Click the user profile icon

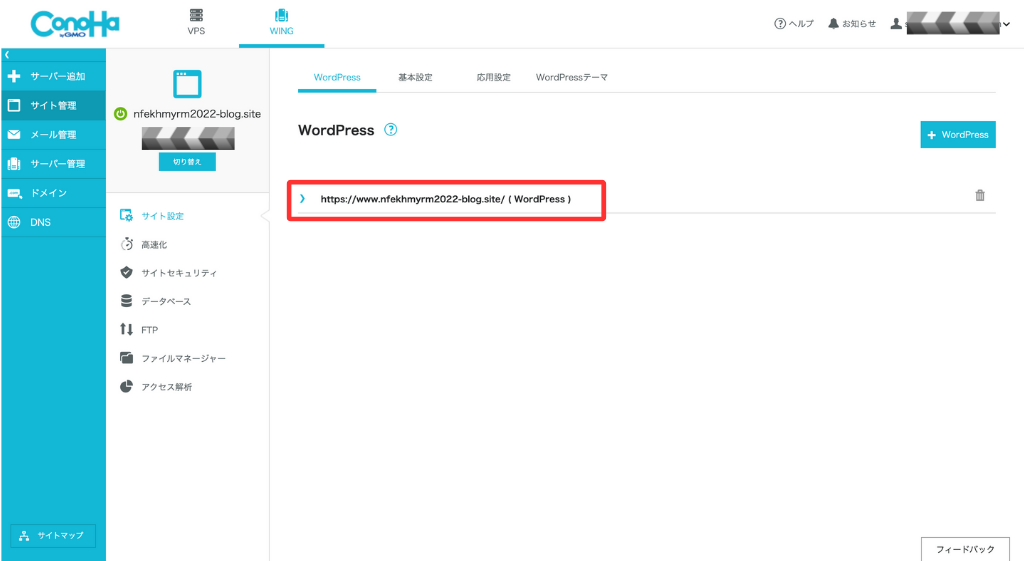(x=896, y=24)
